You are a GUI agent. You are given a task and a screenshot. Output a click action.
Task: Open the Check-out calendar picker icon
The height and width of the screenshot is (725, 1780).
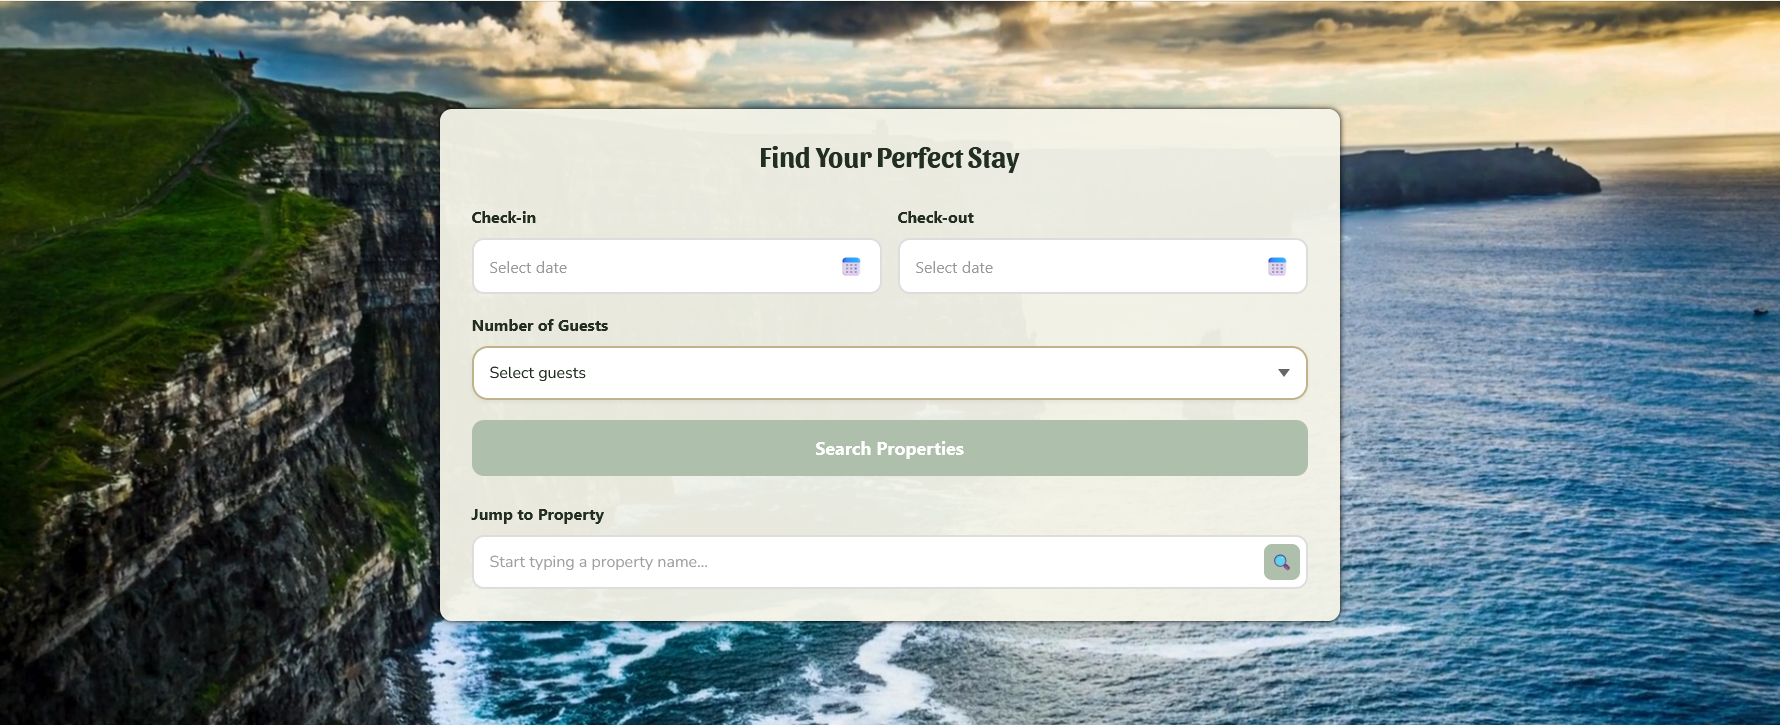pos(1277,266)
